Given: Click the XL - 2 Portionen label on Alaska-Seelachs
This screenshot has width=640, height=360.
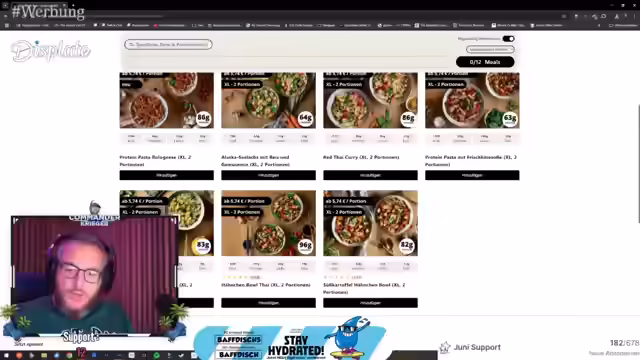Looking at the screenshot, I should (x=242, y=84).
